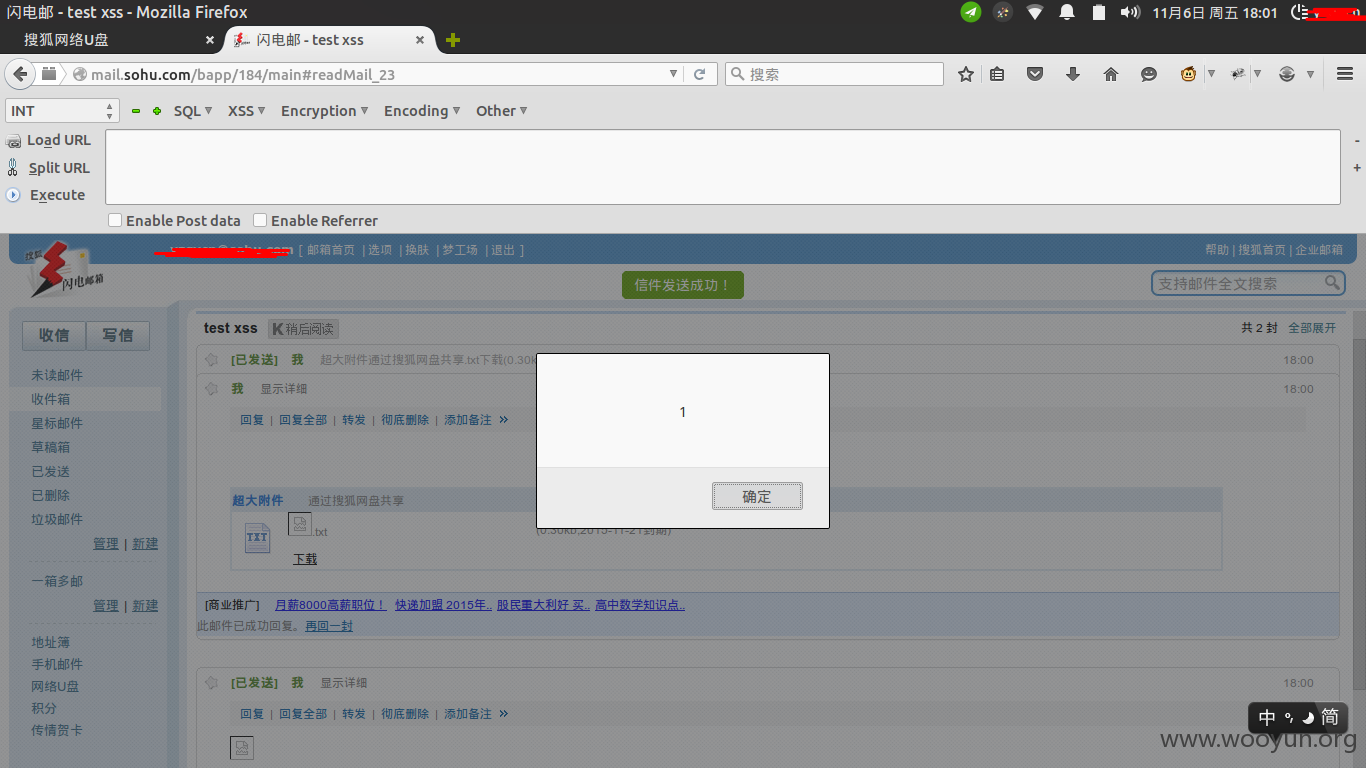Click the battery indicator in the top panel
This screenshot has width=1366, height=768.
(x=1099, y=12)
